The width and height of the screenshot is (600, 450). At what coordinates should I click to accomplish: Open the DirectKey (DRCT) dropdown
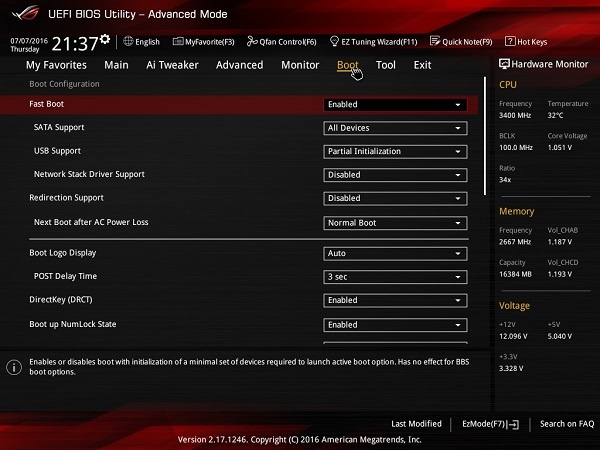[x=395, y=300]
